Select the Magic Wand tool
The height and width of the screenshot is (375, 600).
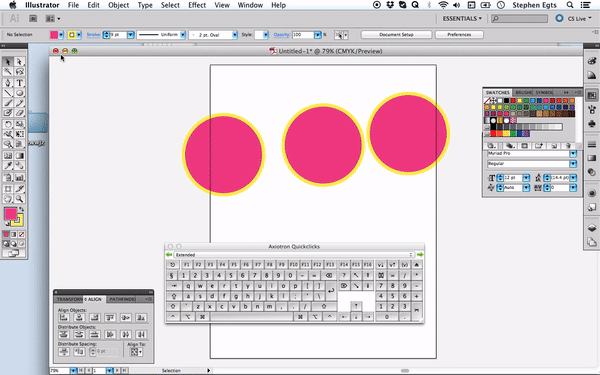[8, 72]
